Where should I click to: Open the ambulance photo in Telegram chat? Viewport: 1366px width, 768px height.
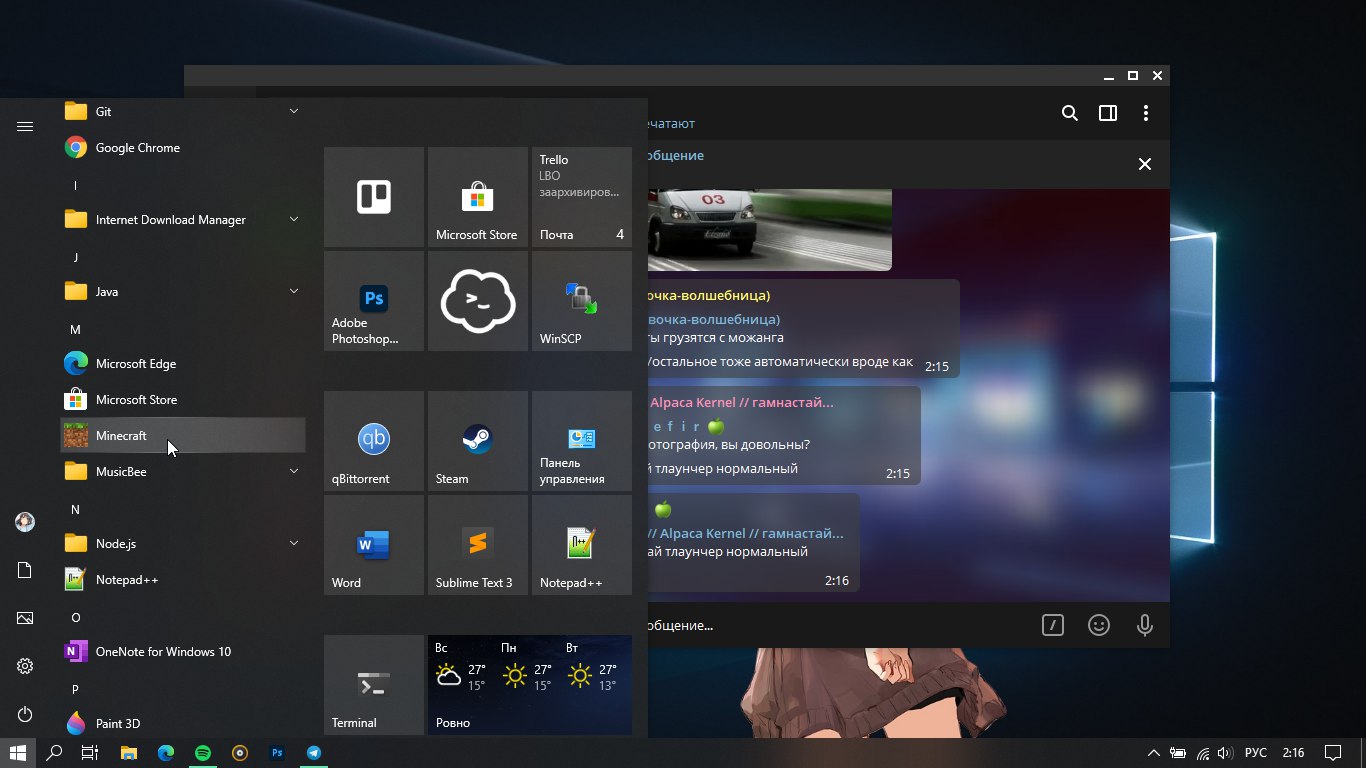tap(770, 229)
